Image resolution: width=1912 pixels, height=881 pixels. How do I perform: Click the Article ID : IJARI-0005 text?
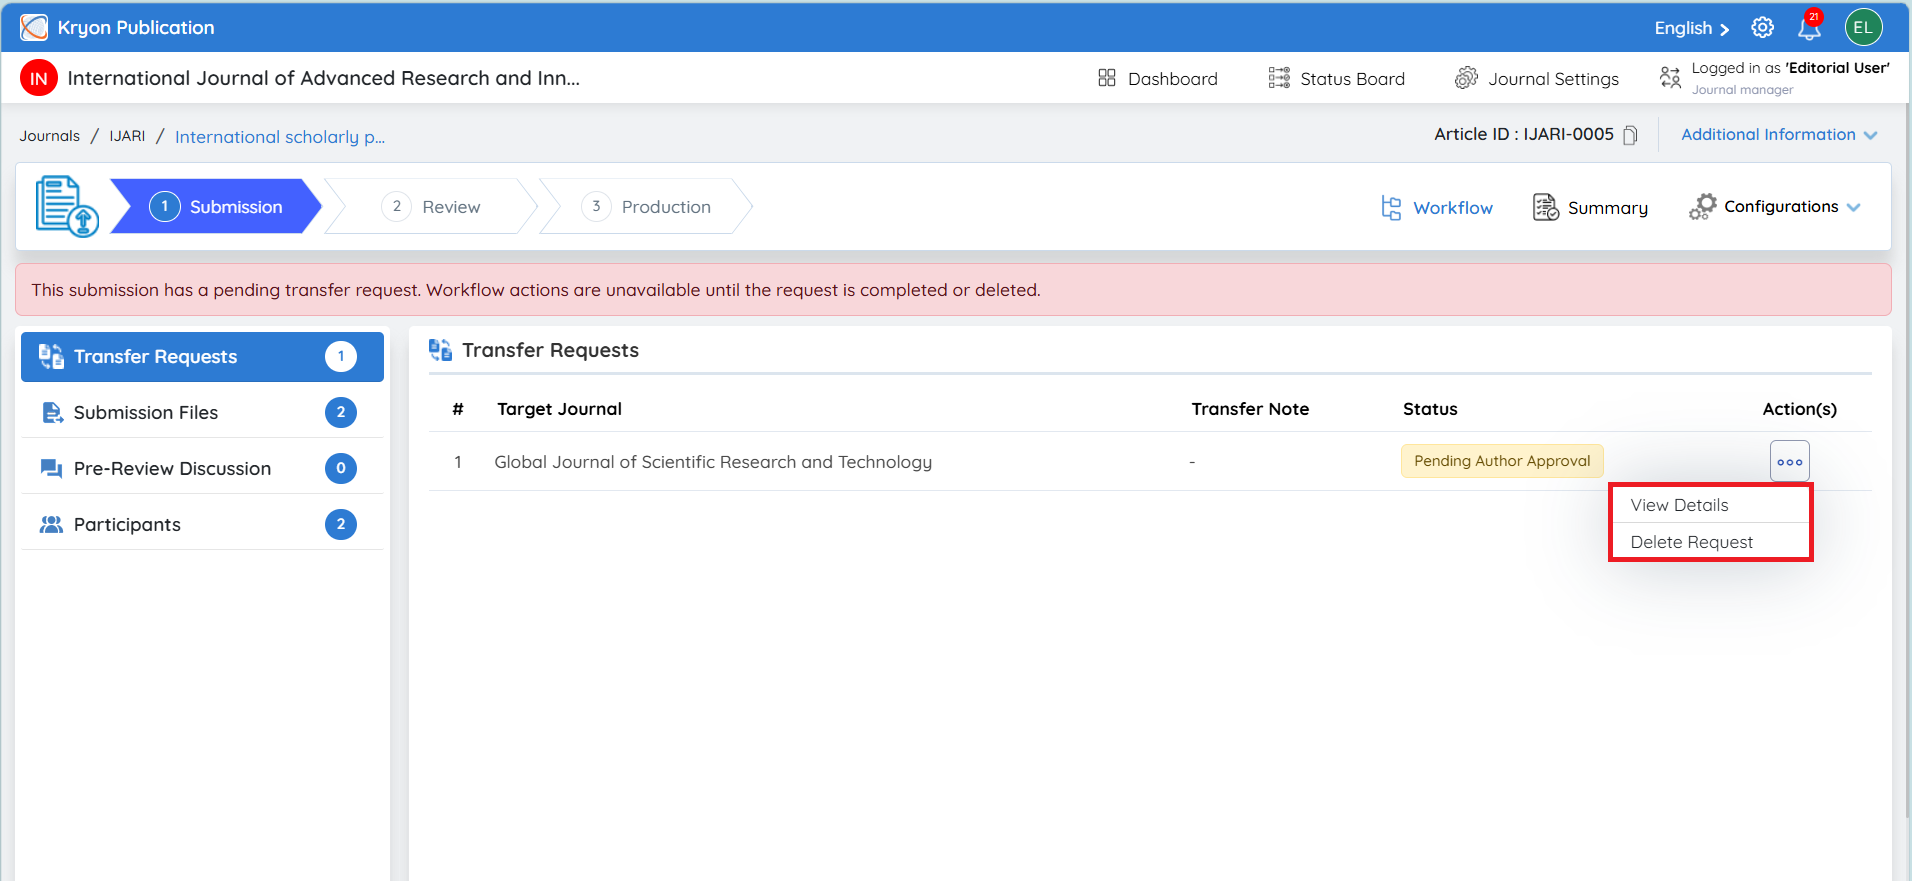(x=1523, y=134)
